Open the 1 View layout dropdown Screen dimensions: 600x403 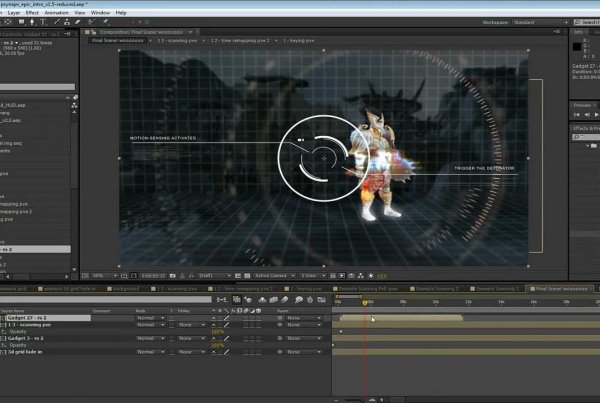[313, 276]
